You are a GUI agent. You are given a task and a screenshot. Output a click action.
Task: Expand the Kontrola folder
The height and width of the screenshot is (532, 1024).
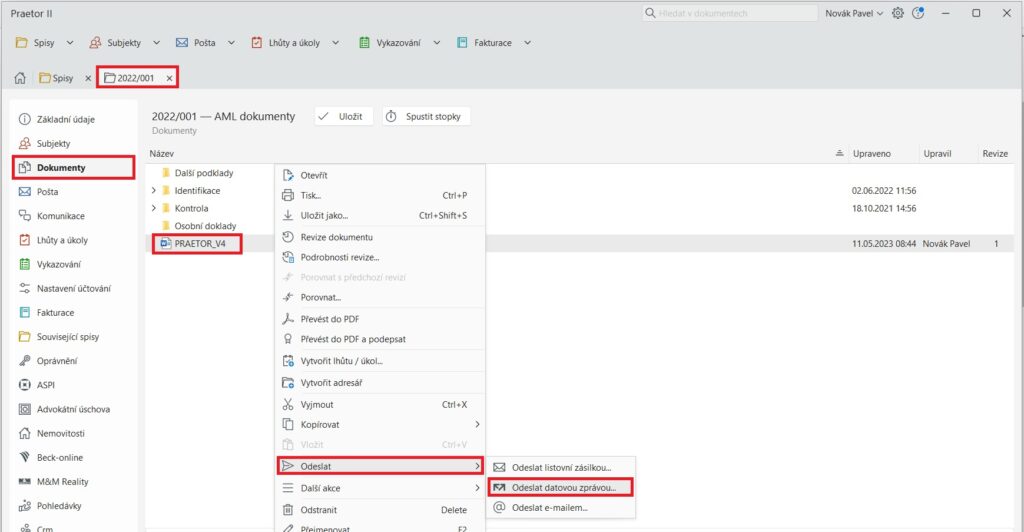pos(154,208)
